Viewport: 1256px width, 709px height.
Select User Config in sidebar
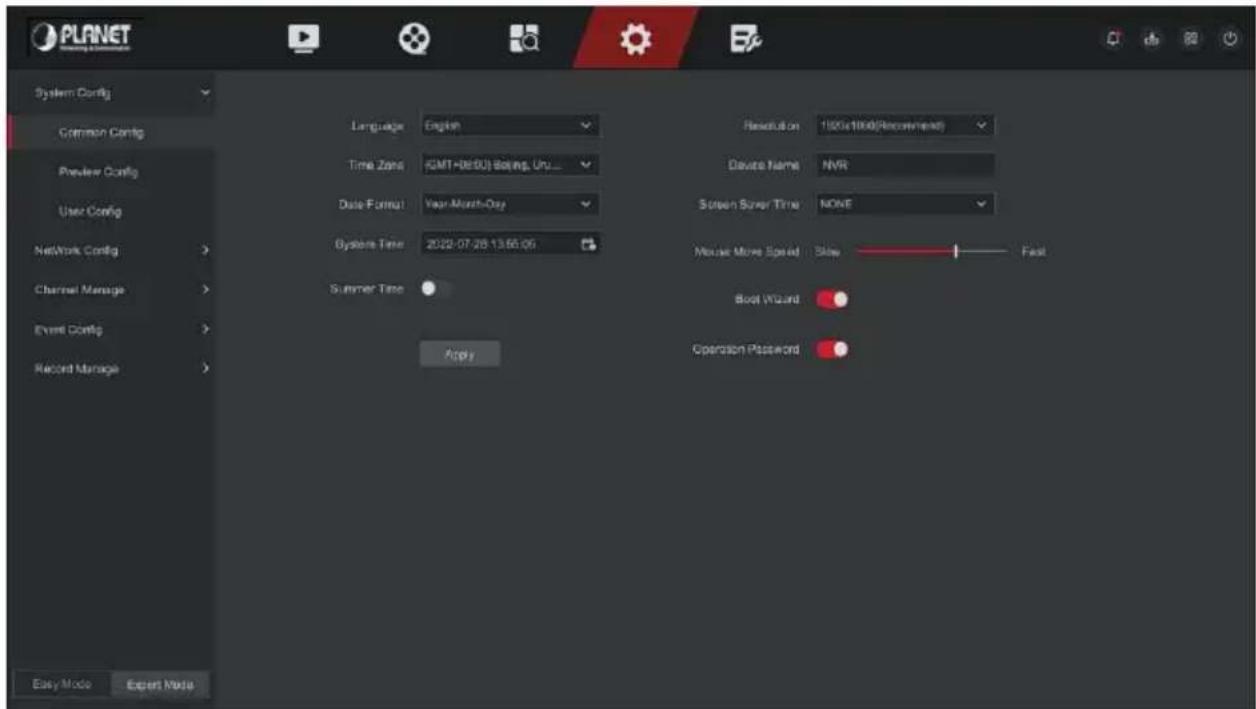click(110, 211)
